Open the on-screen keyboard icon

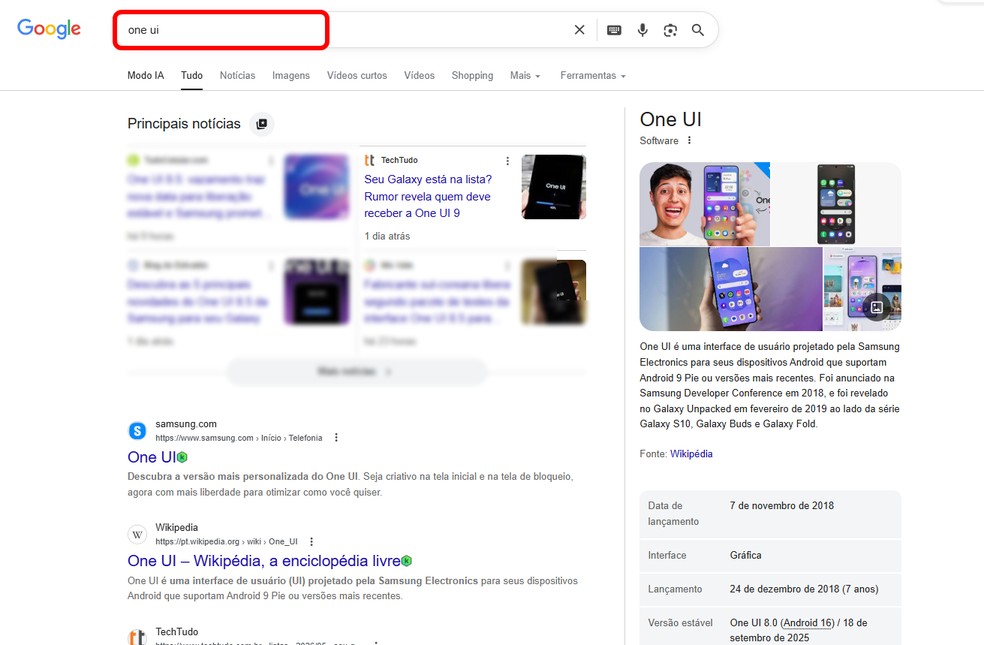pyautogui.click(x=614, y=30)
